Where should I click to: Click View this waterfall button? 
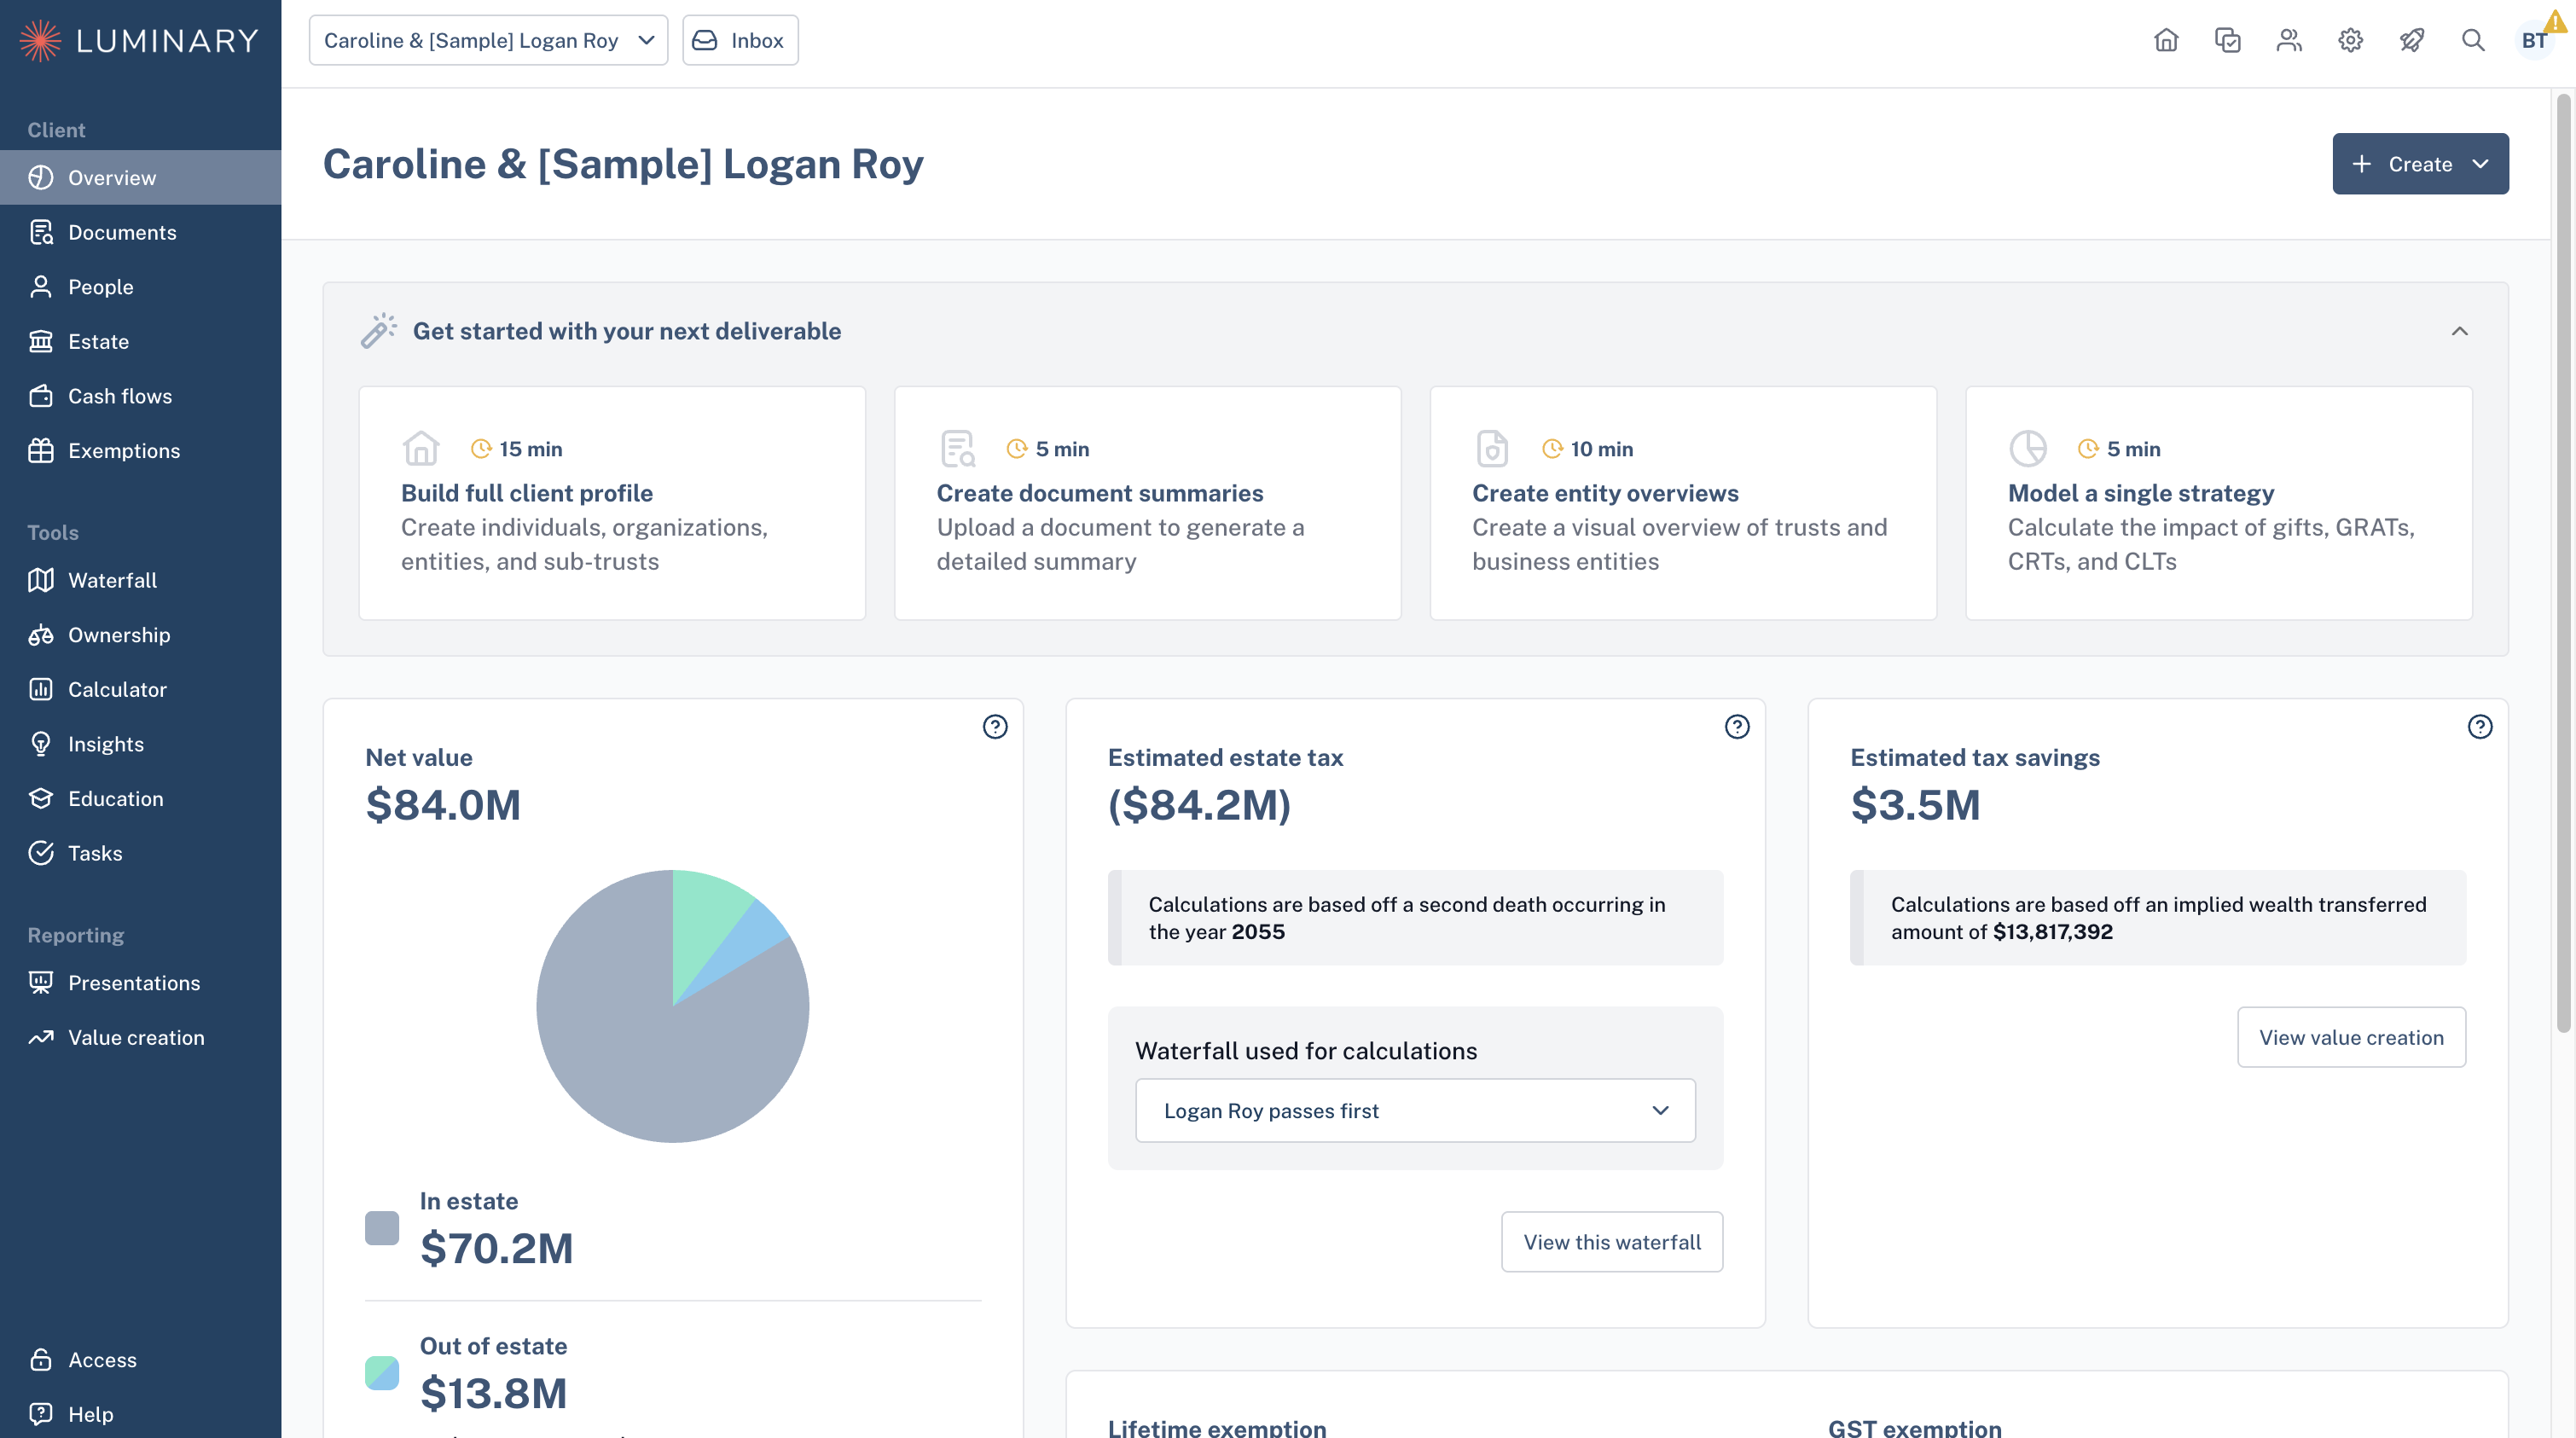pyautogui.click(x=1612, y=1242)
